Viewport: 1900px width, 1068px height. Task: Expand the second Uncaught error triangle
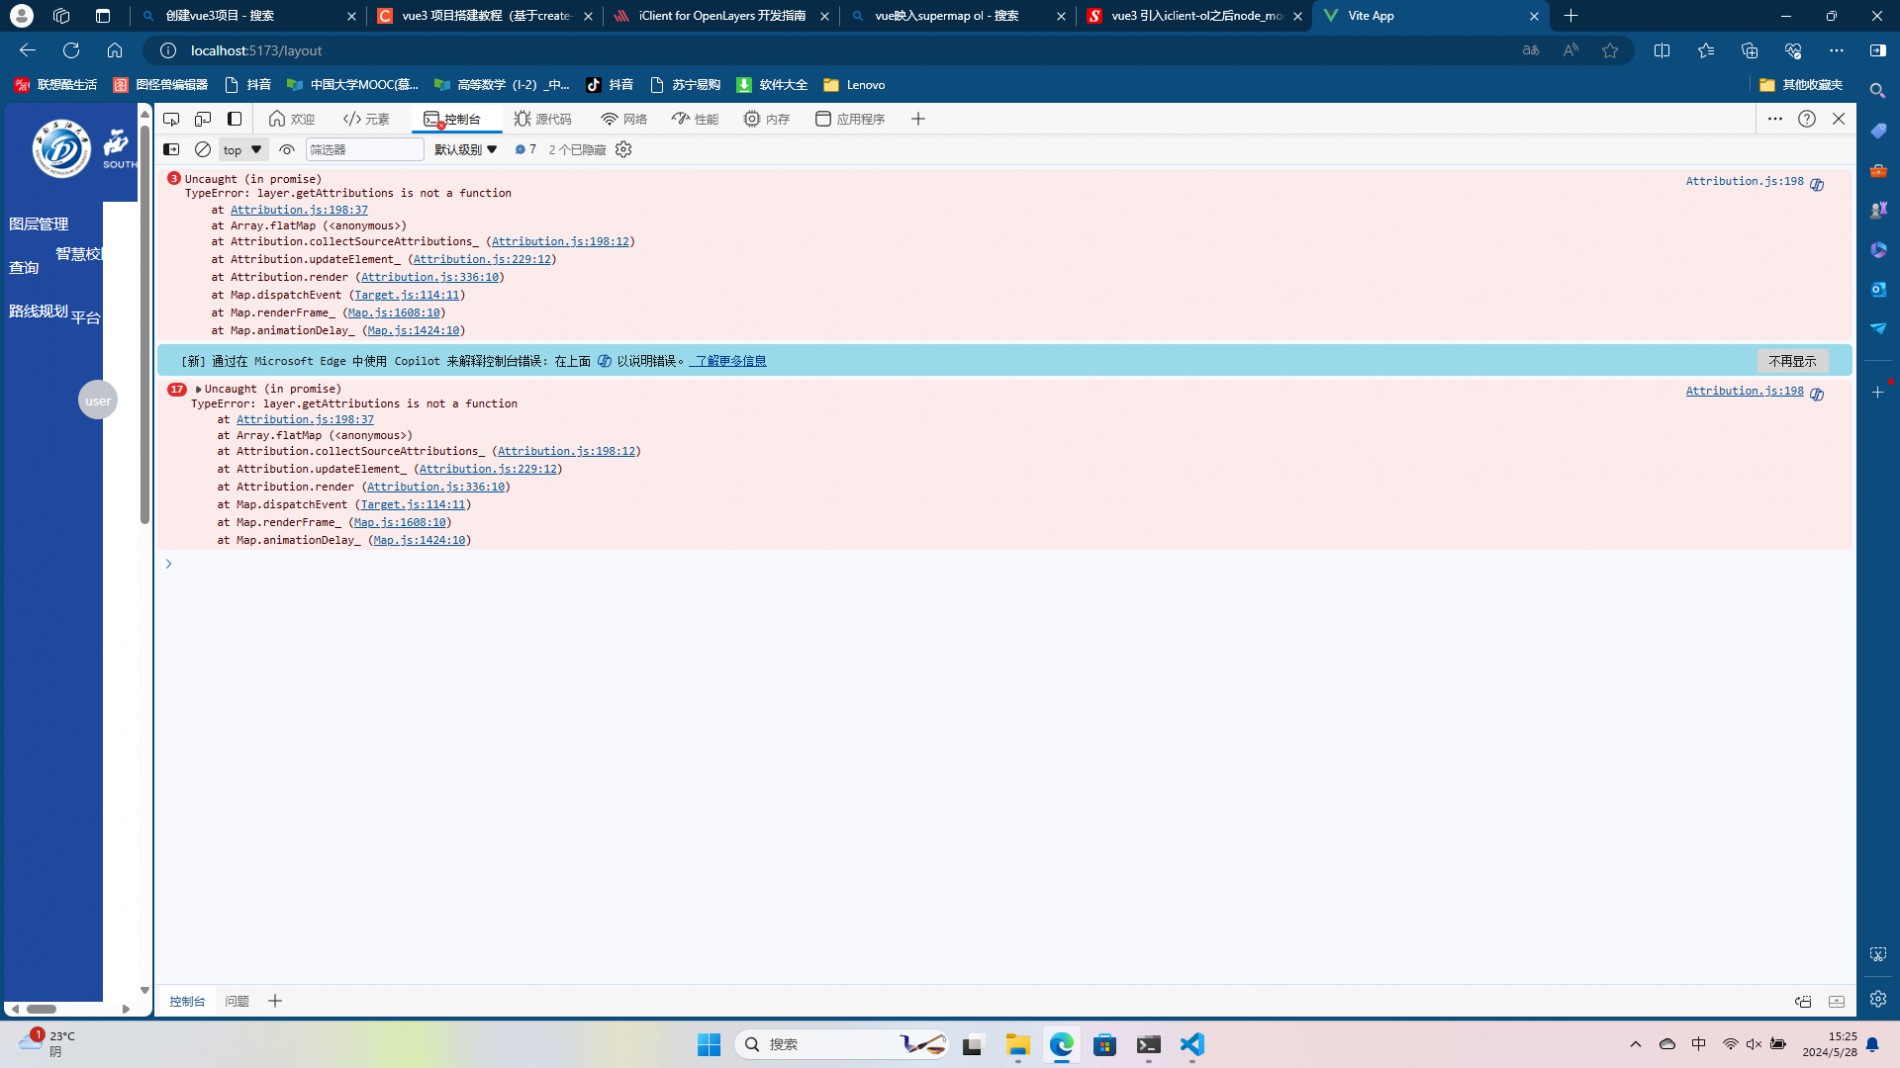(198, 389)
